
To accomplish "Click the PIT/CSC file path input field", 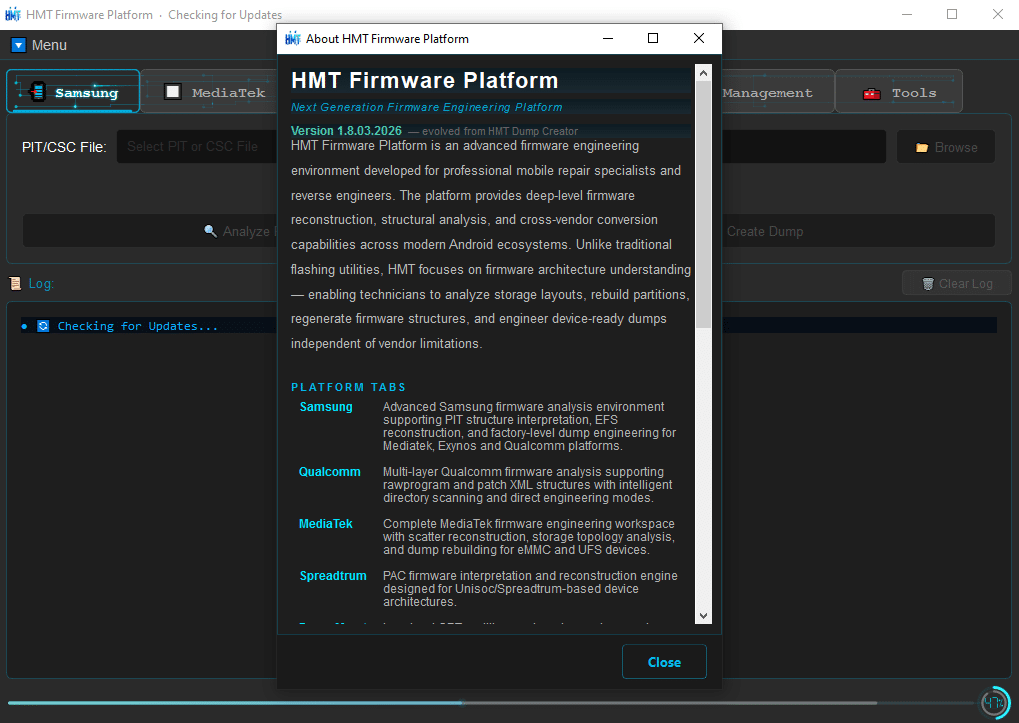I will 190,147.
